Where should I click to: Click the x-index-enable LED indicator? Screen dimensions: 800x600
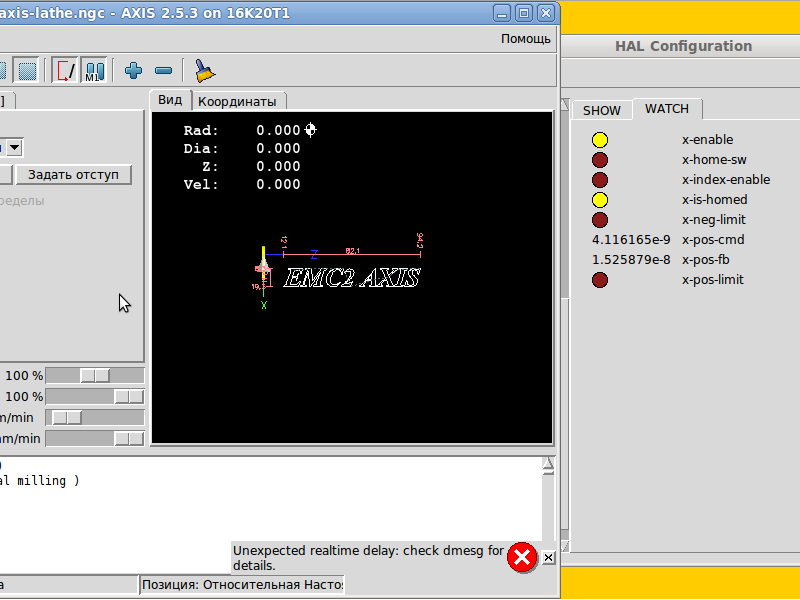tap(600, 180)
